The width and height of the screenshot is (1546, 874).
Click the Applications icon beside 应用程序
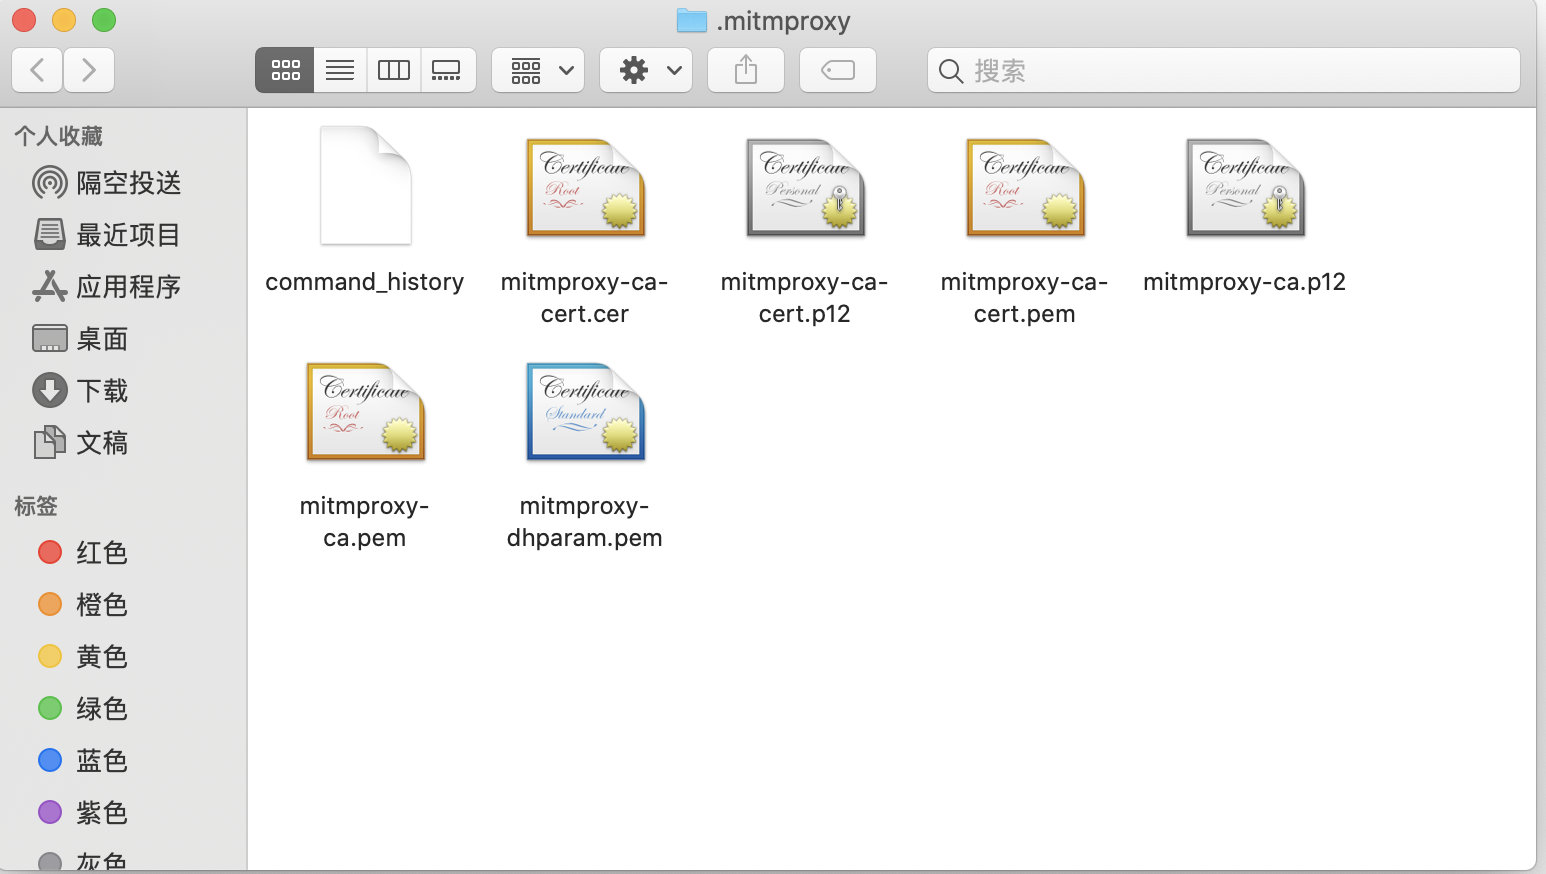[x=50, y=287]
